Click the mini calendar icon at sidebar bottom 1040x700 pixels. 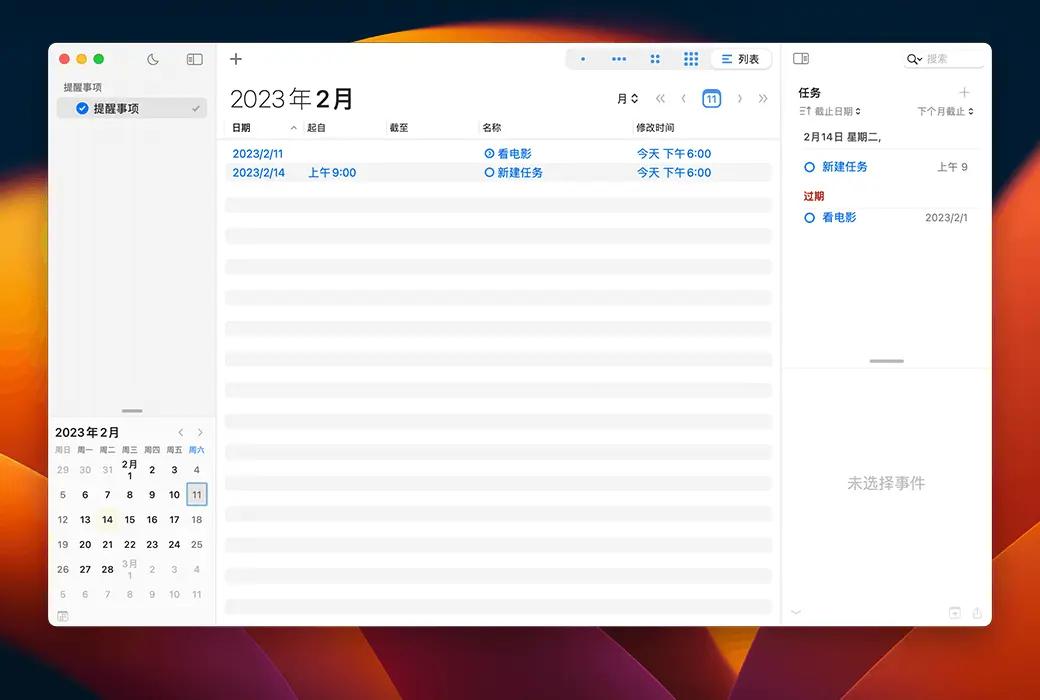(x=63, y=616)
